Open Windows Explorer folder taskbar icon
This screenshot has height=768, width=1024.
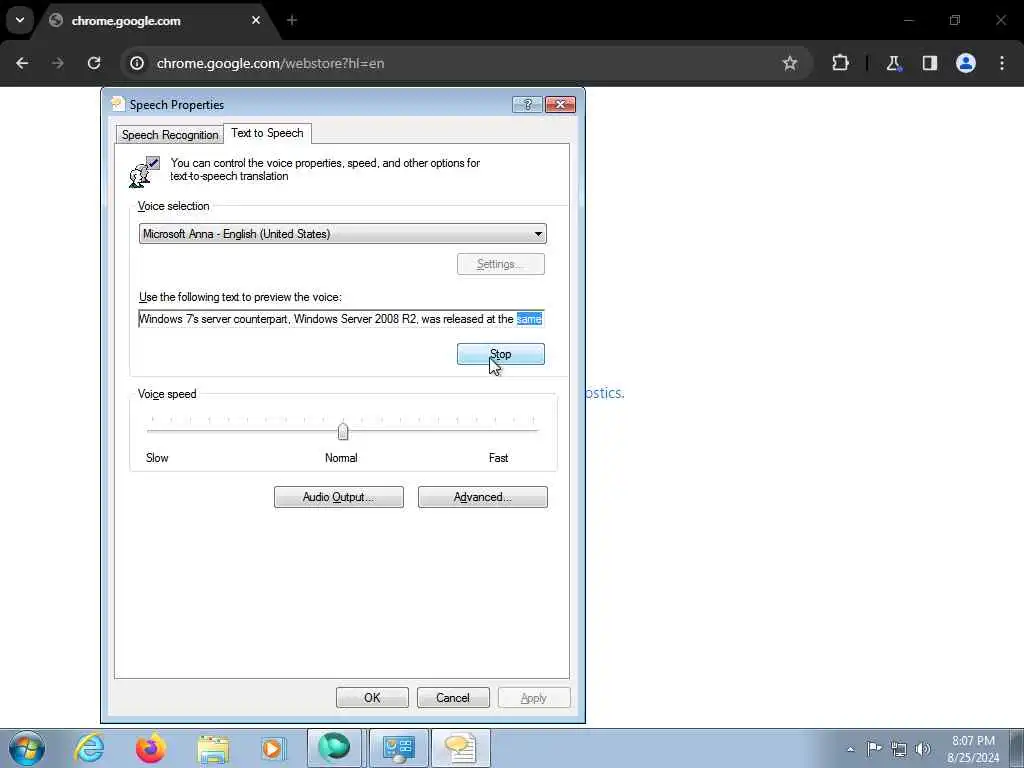213,748
